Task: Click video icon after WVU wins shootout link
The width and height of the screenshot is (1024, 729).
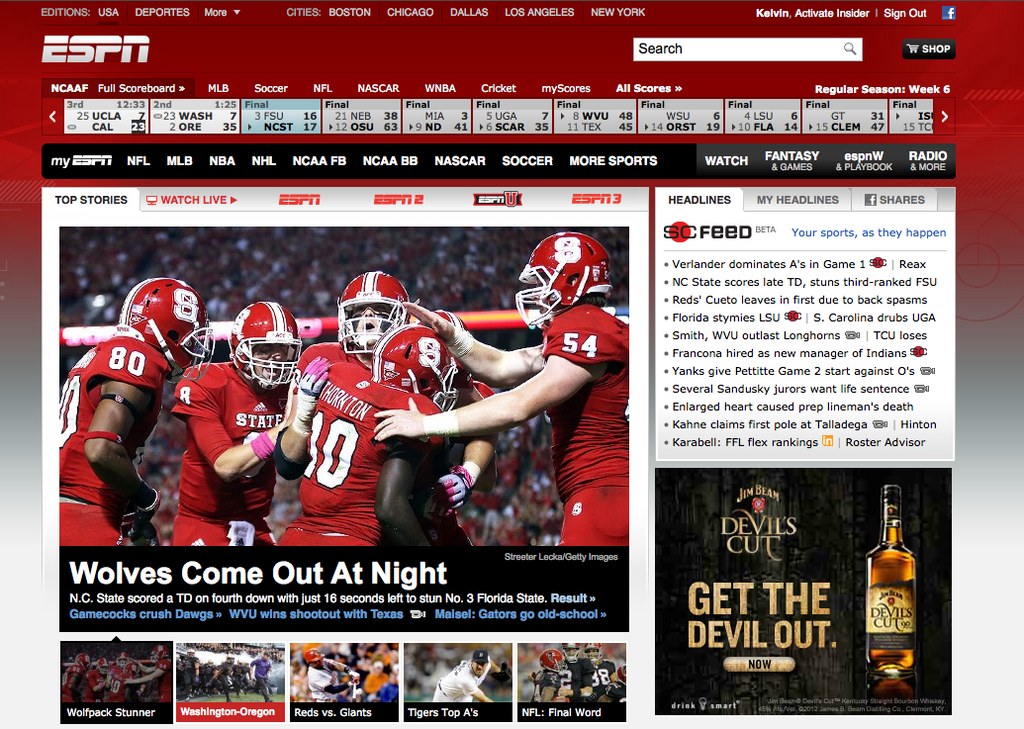Action: coord(418,614)
